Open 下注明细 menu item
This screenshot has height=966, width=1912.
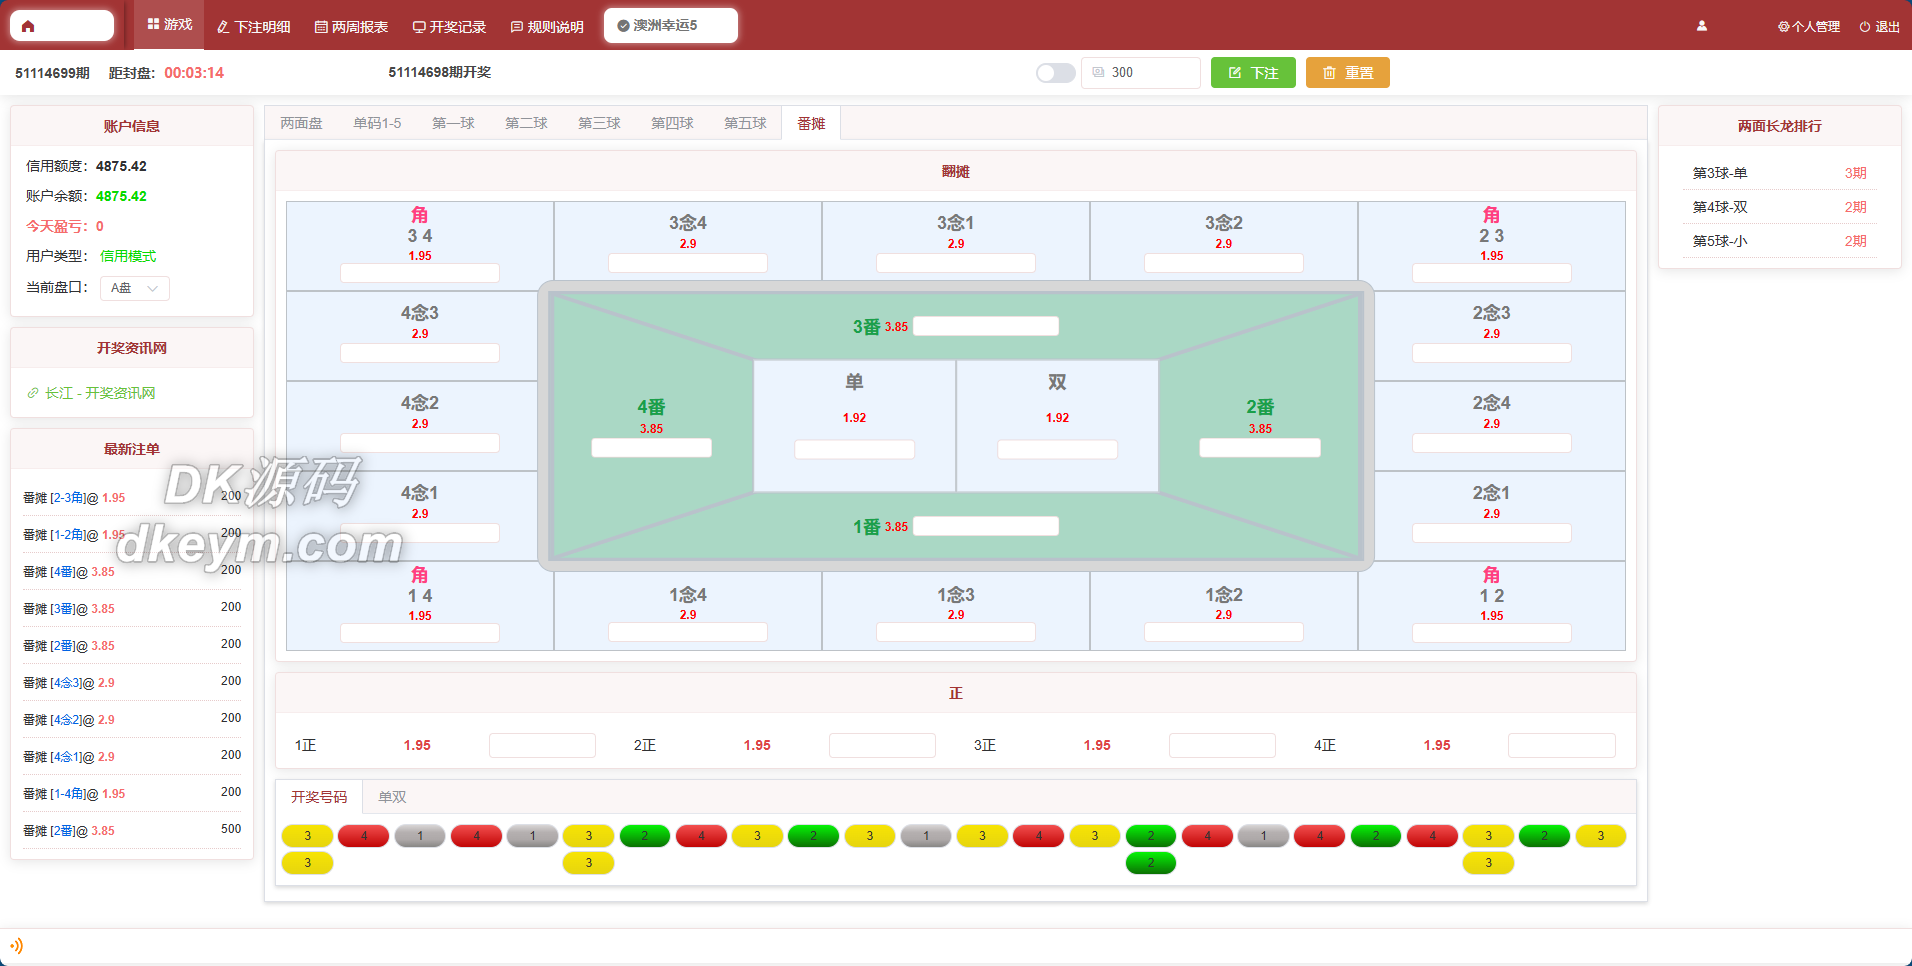254,27
